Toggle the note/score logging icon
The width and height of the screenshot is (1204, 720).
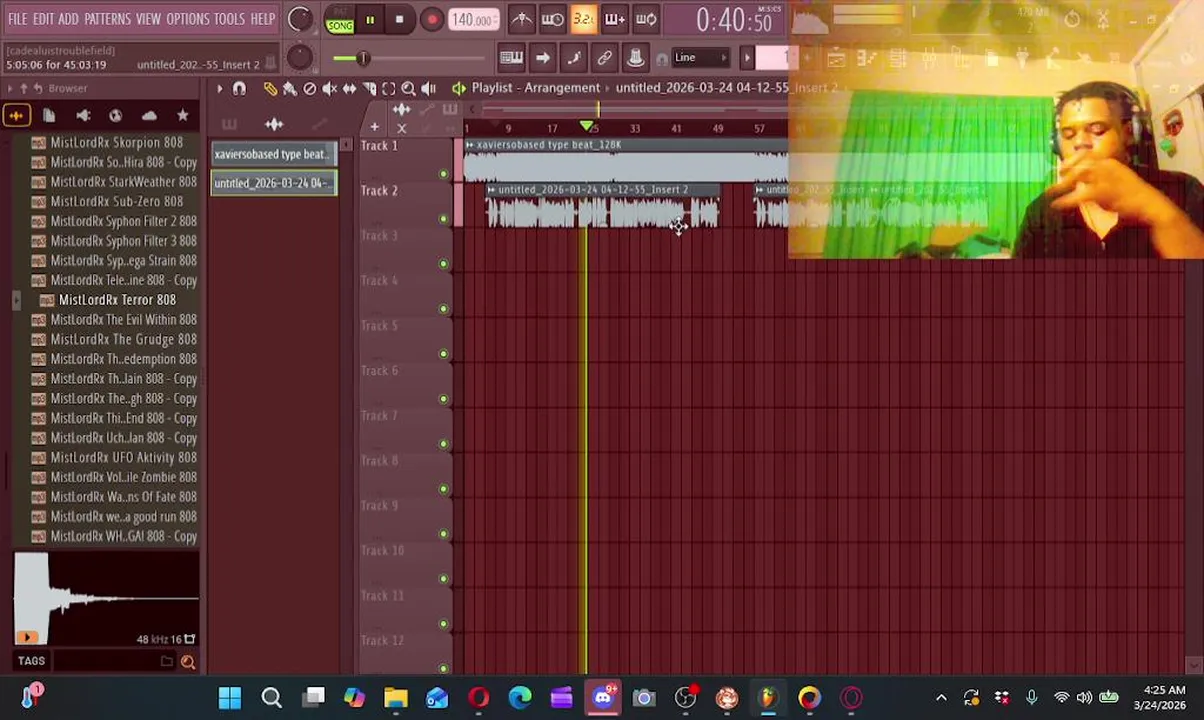click(x=573, y=58)
